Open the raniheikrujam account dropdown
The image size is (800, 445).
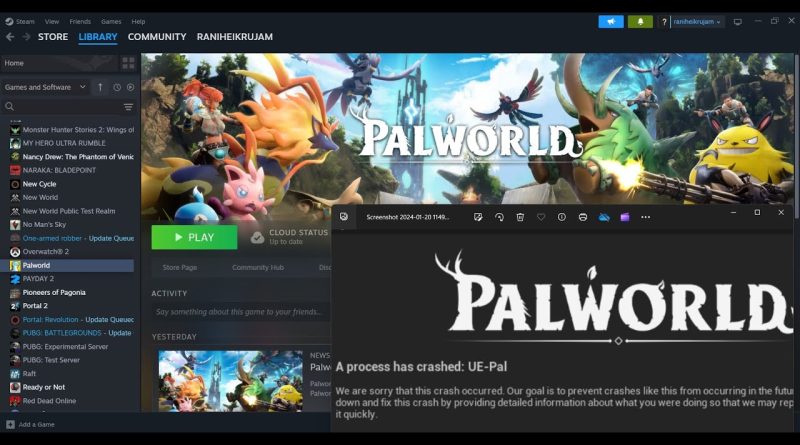click(x=696, y=22)
